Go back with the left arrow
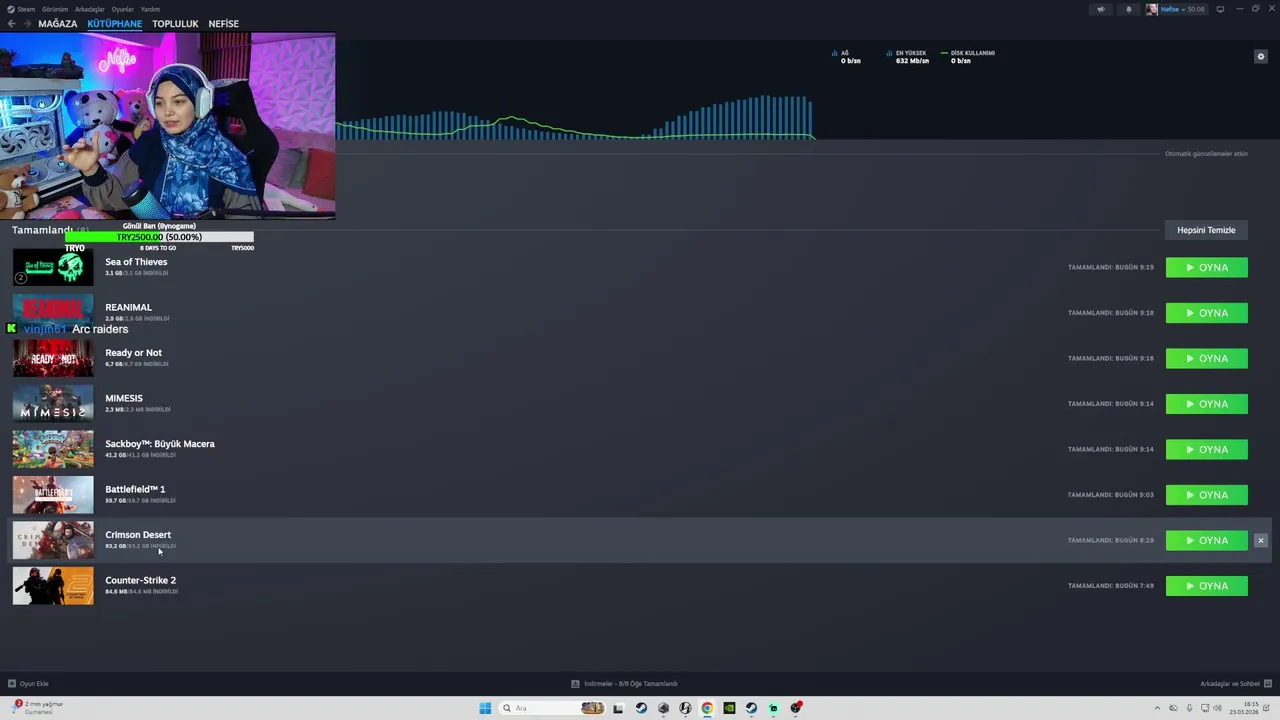1280x720 pixels. (11, 23)
